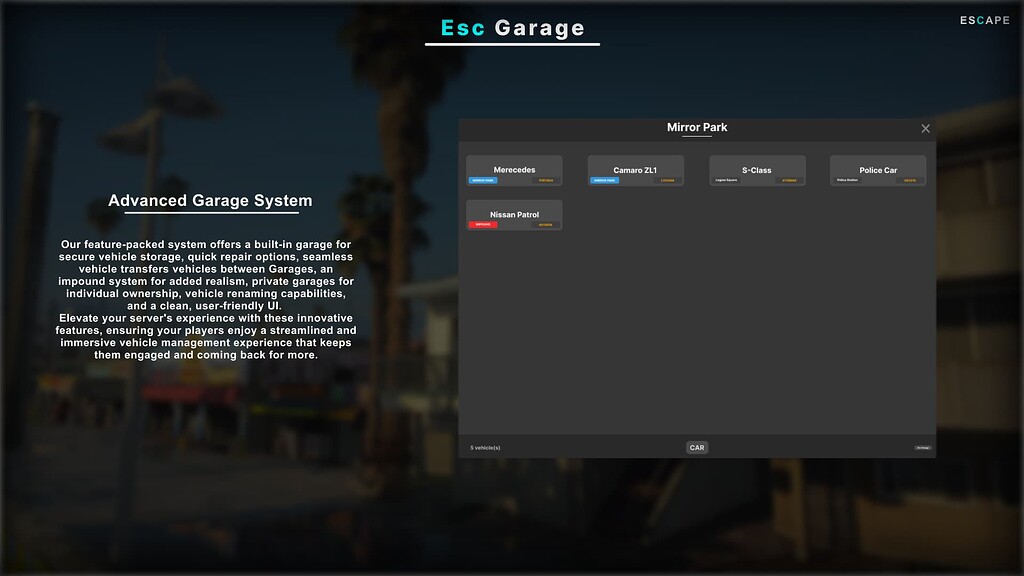Click the Police Station badge on Police Car
The height and width of the screenshot is (576, 1024).
click(846, 180)
